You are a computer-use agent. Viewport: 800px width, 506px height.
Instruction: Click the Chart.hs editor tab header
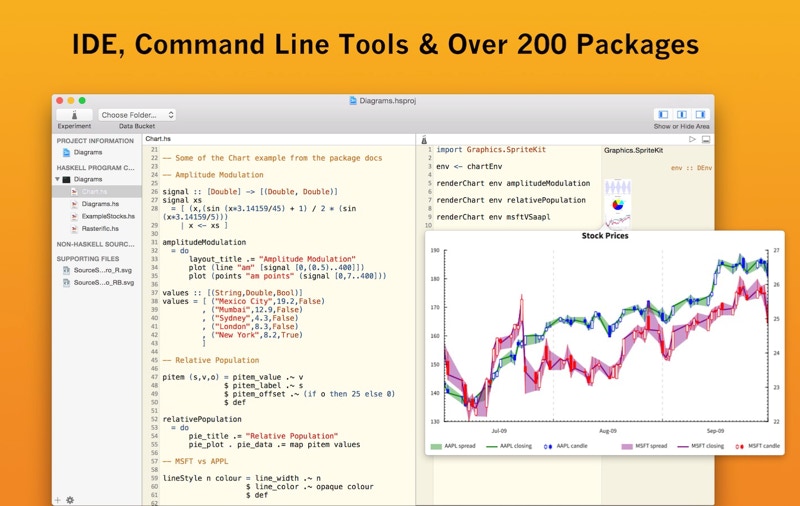[159, 139]
